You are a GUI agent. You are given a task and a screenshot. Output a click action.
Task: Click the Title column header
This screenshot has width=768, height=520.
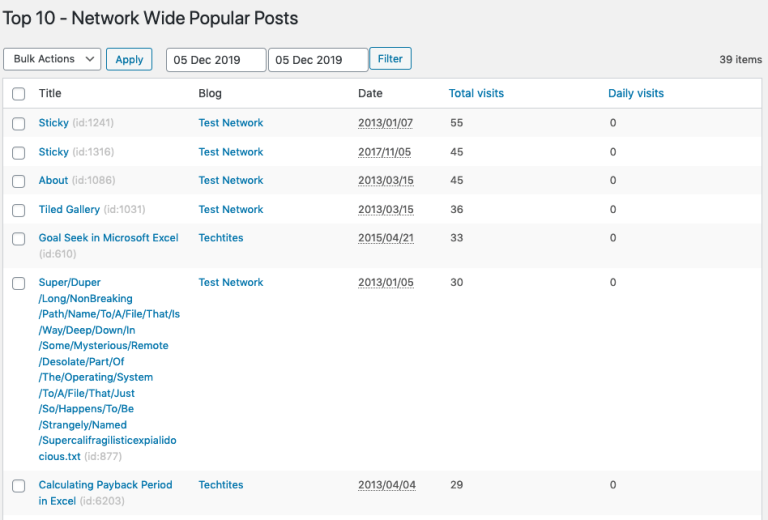click(x=50, y=93)
